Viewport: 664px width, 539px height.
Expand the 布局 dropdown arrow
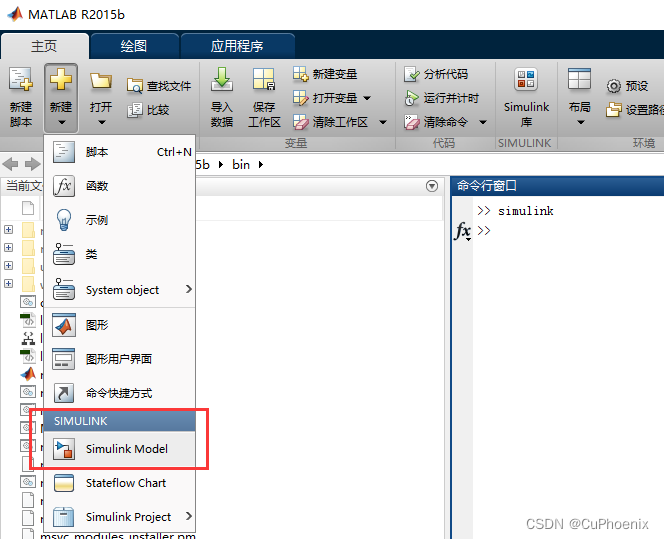point(581,123)
